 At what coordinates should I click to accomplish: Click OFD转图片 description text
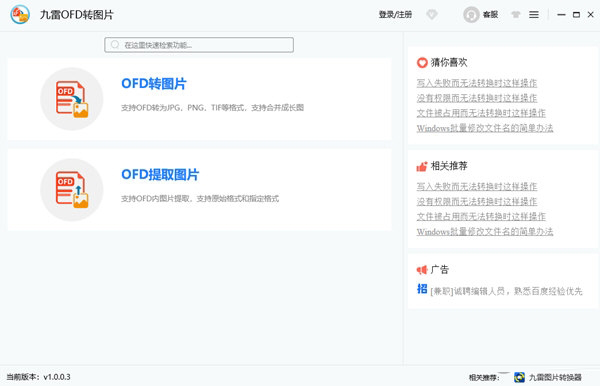212,107
